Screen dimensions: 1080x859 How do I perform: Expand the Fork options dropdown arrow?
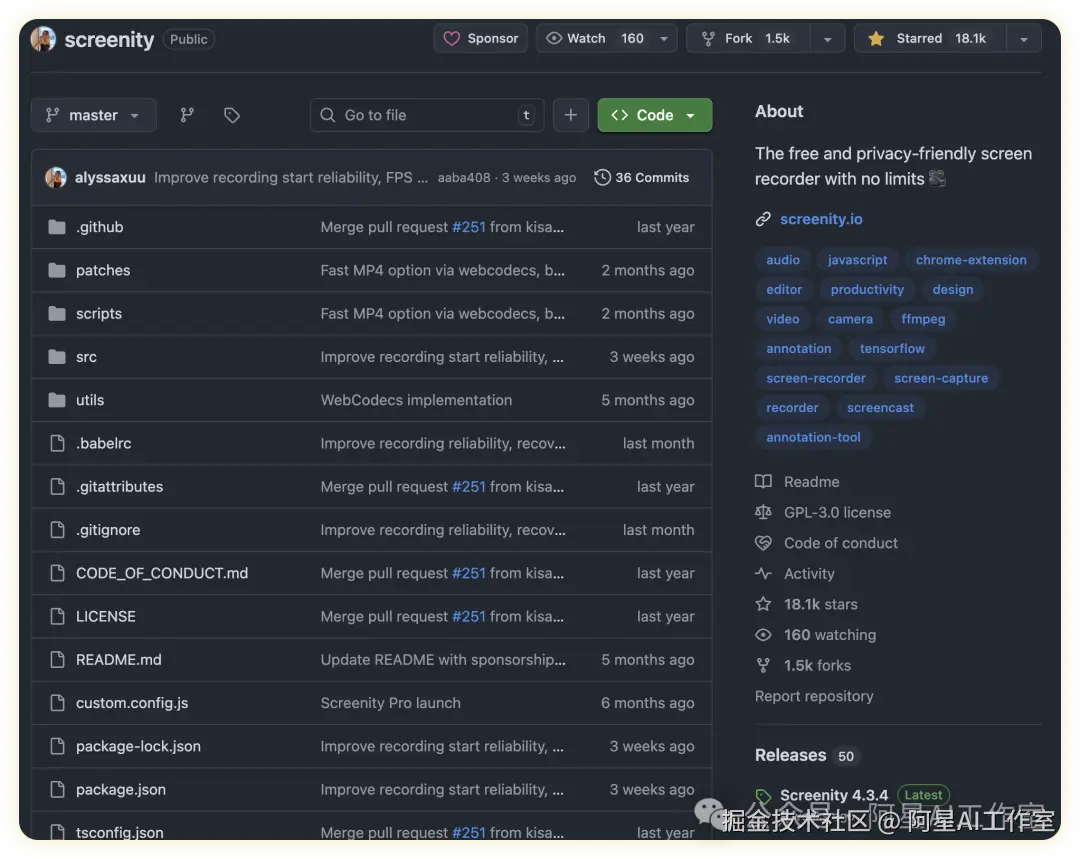(827, 39)
